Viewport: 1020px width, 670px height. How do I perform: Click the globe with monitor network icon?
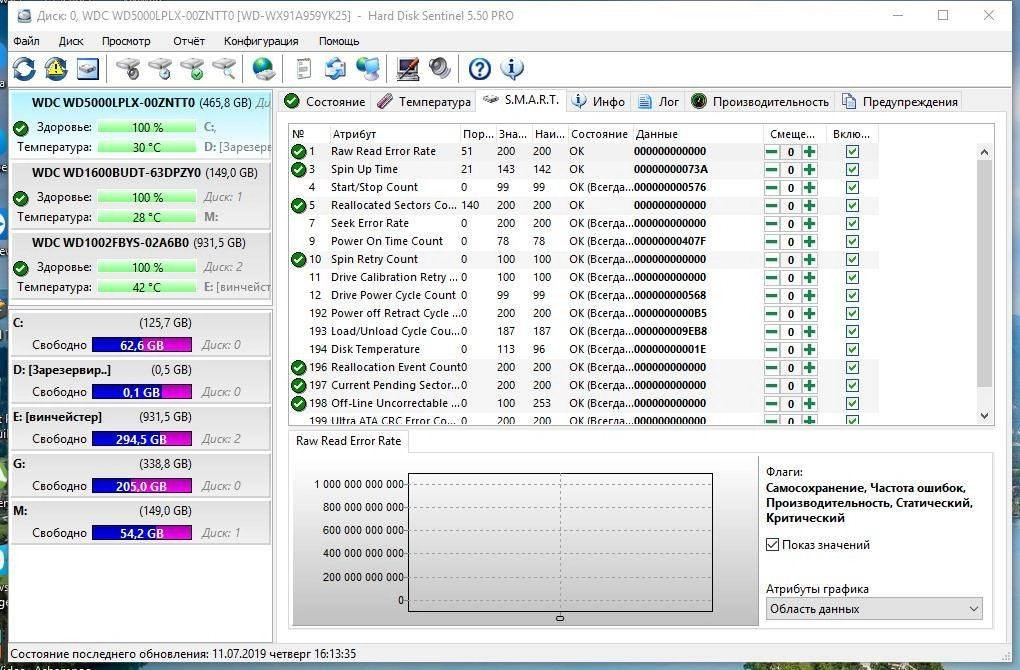point(368,68)
